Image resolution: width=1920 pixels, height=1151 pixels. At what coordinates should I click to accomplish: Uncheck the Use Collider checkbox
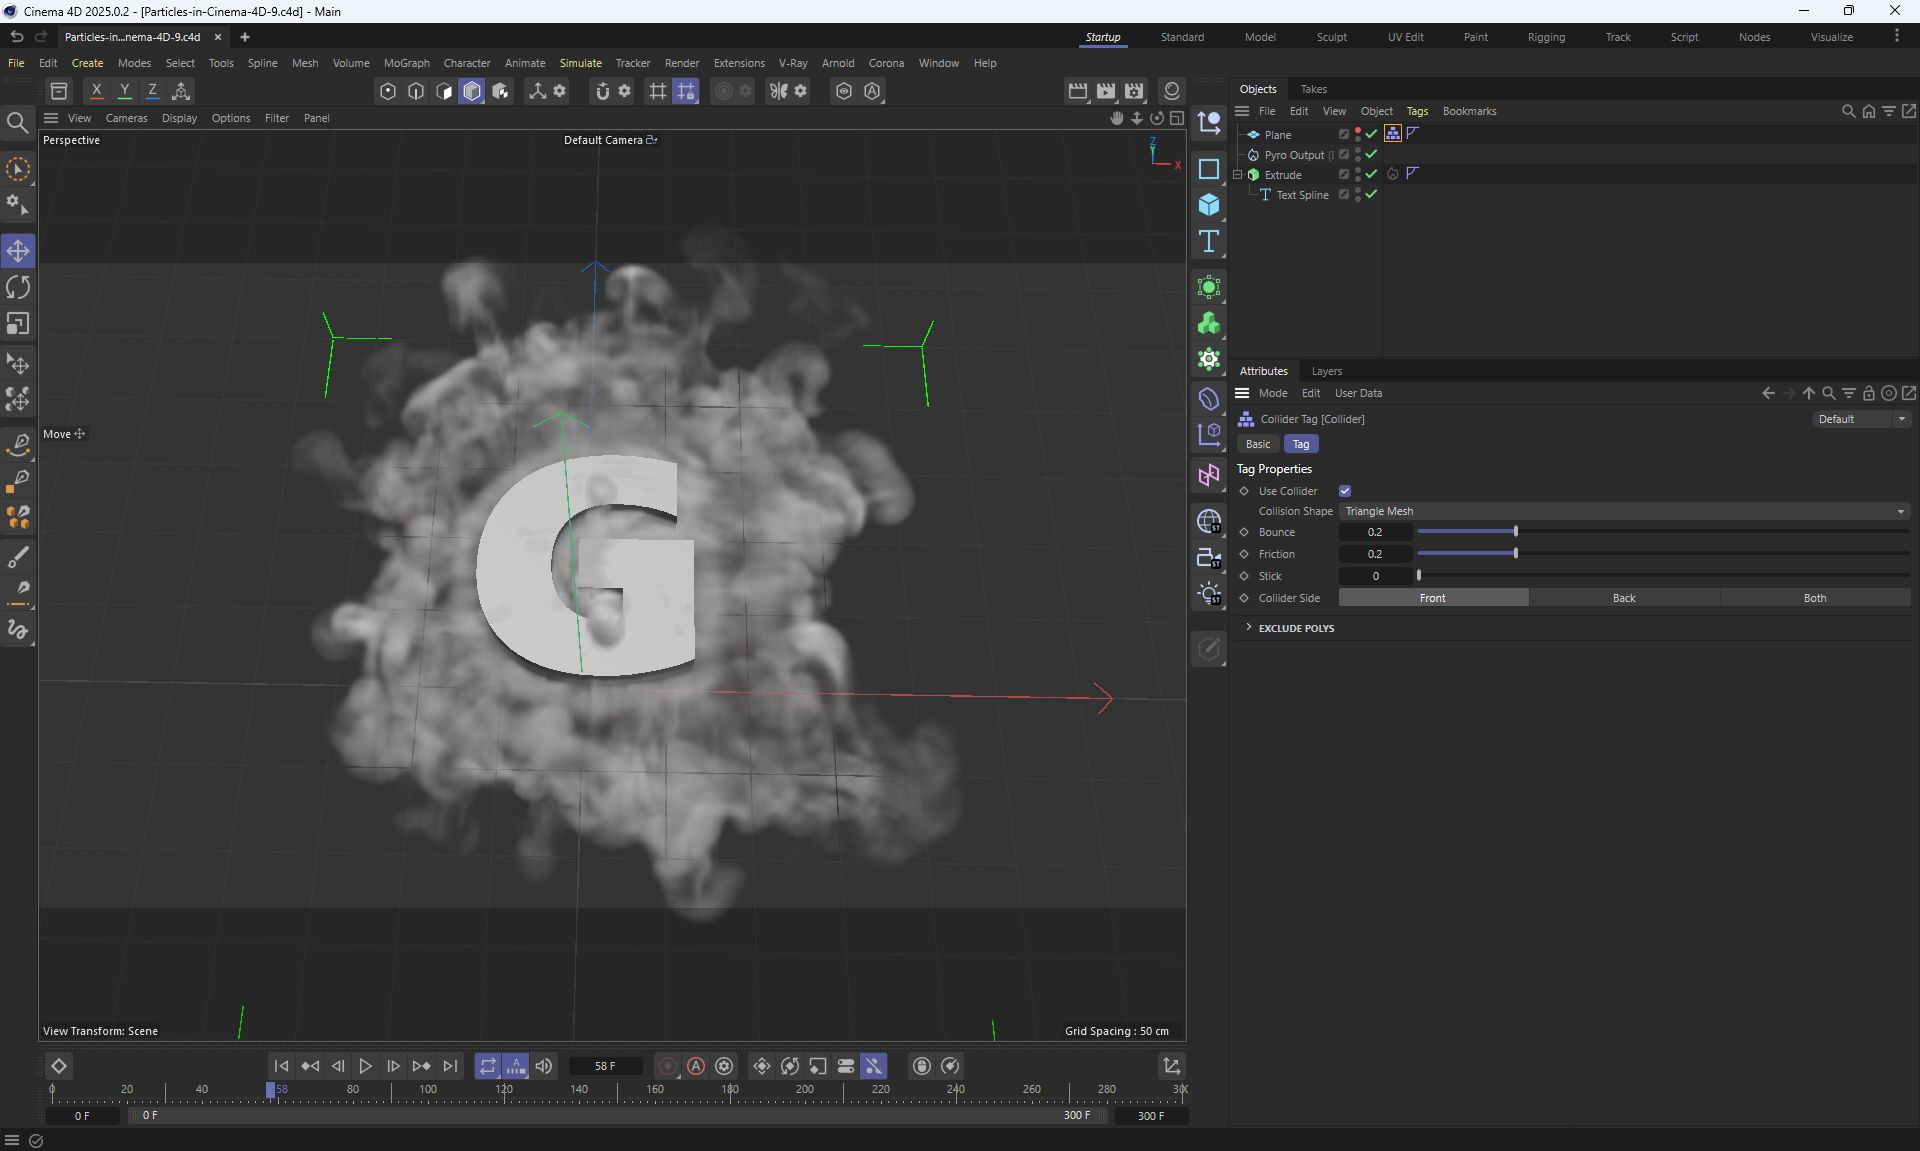point(1345,491)
